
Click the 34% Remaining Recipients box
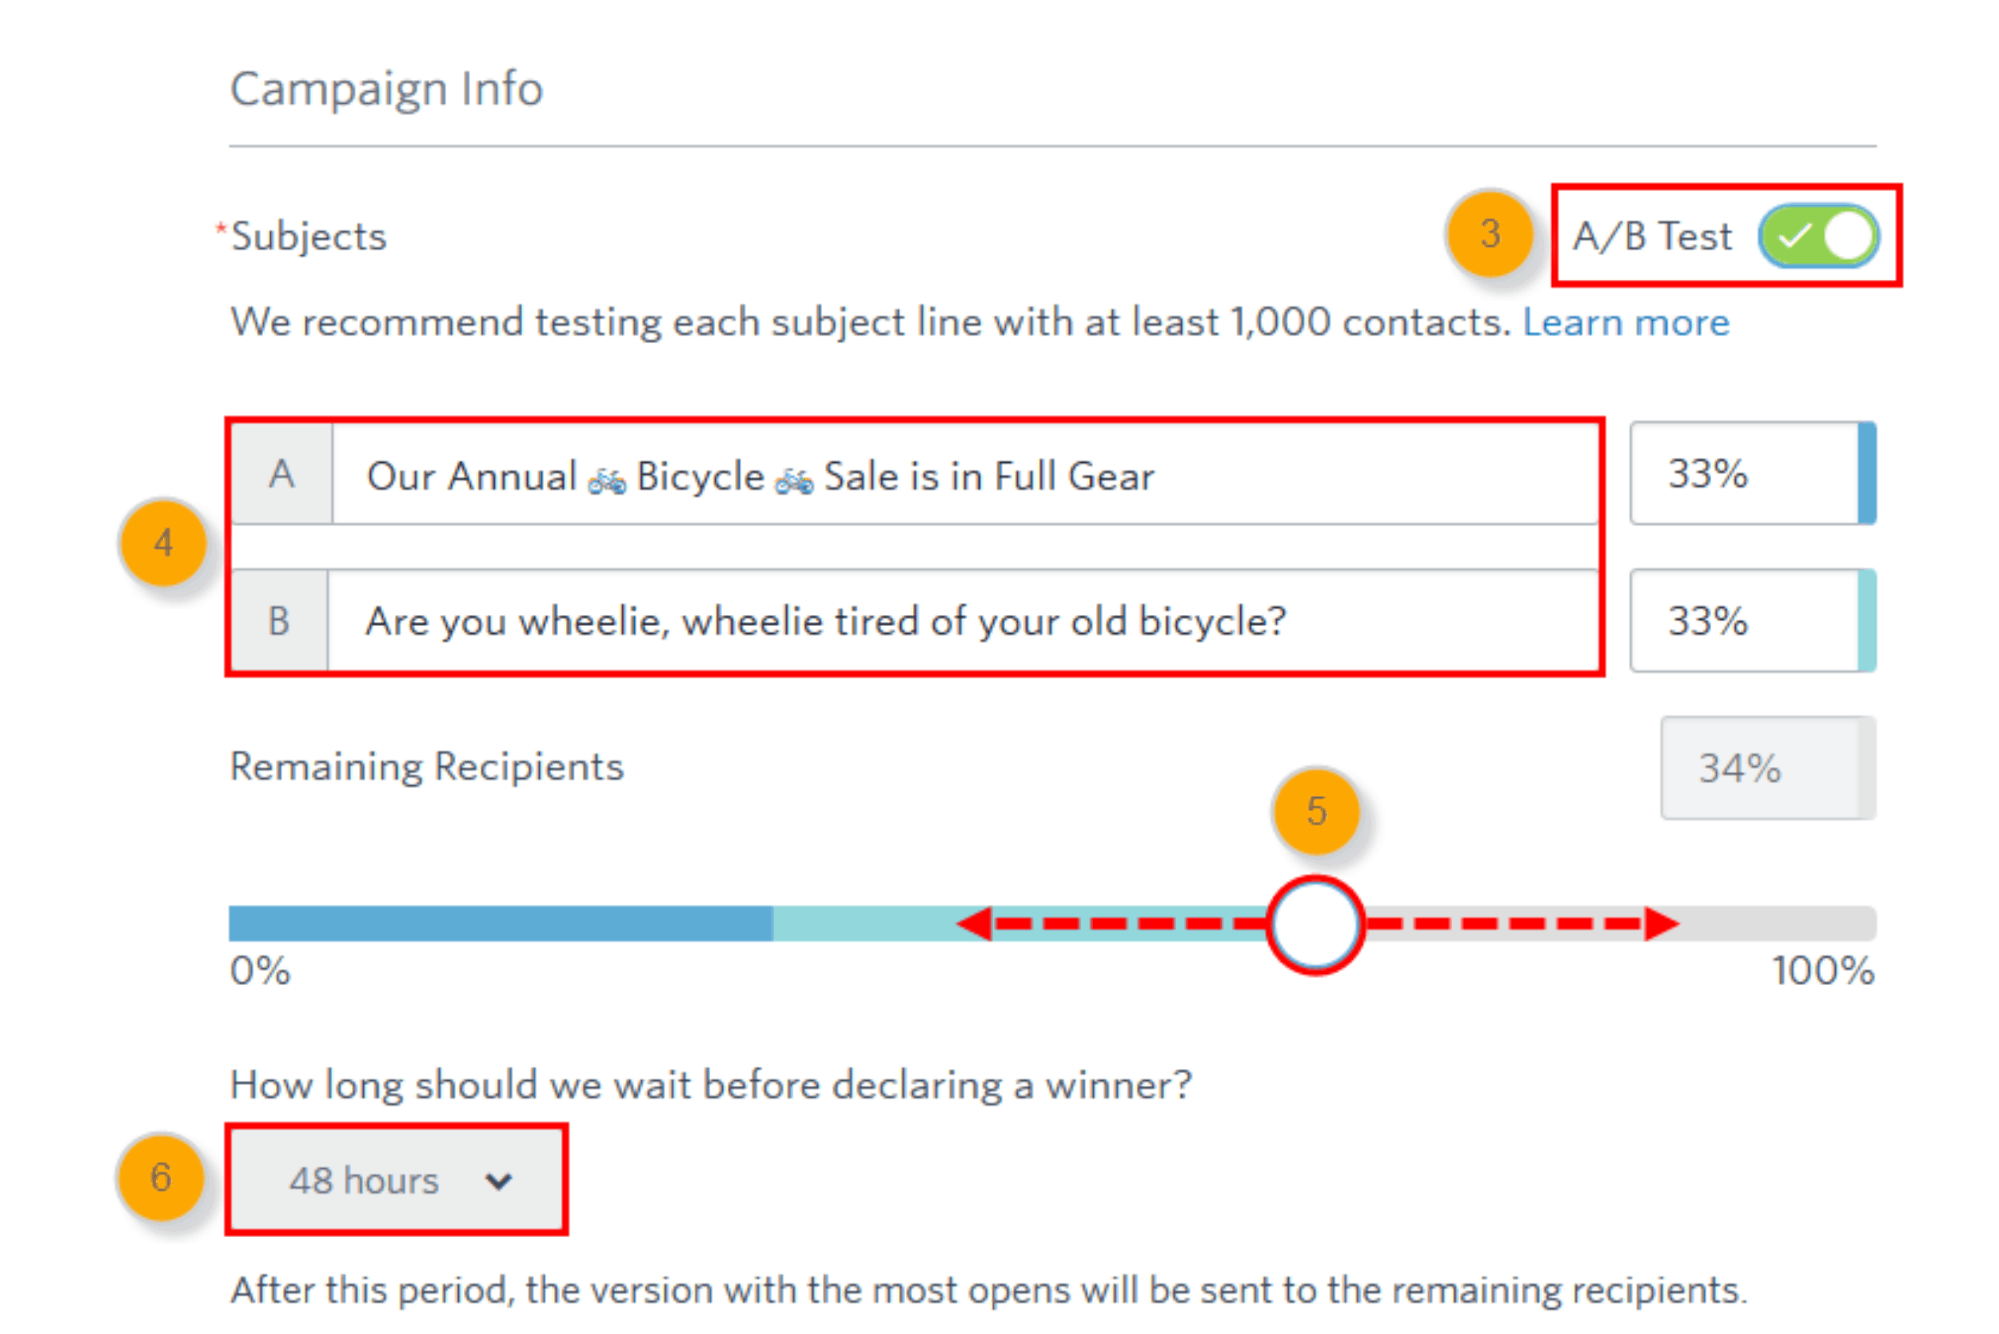(1767, 768)
